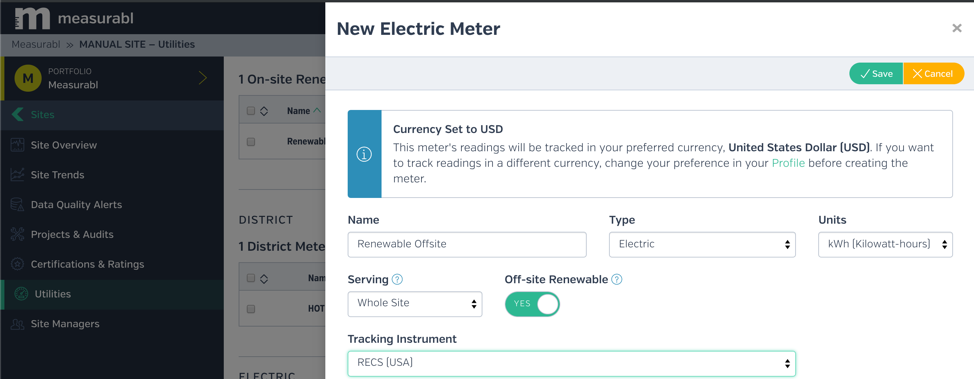Check the Renewable row checkbox
Screen dimensions: 974x379
[x=251, y=142]
